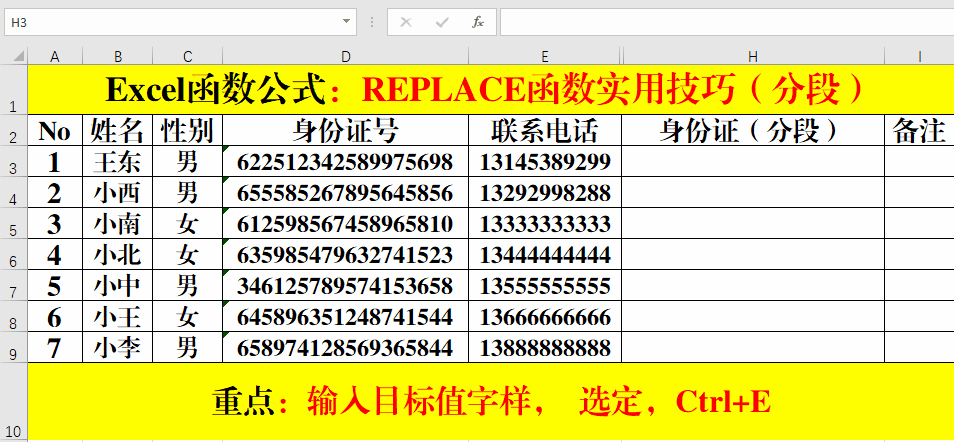Click empty 备注 cell in 小西's row
The width and height of the screenshot is (954, 442).
919,192
